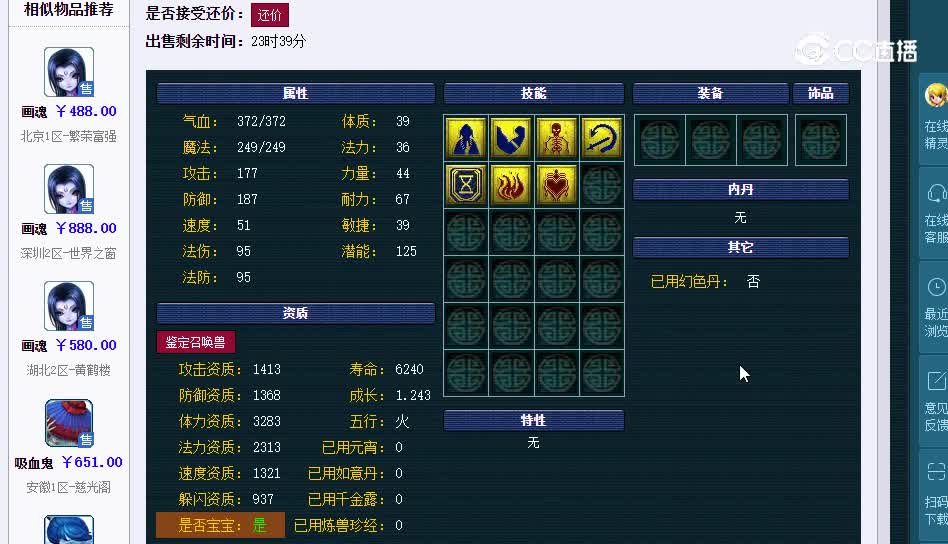Click the QR scan download icon
The height and width of the screenshot is (544, 948).
pyautogui.click(x=937, y=471)
